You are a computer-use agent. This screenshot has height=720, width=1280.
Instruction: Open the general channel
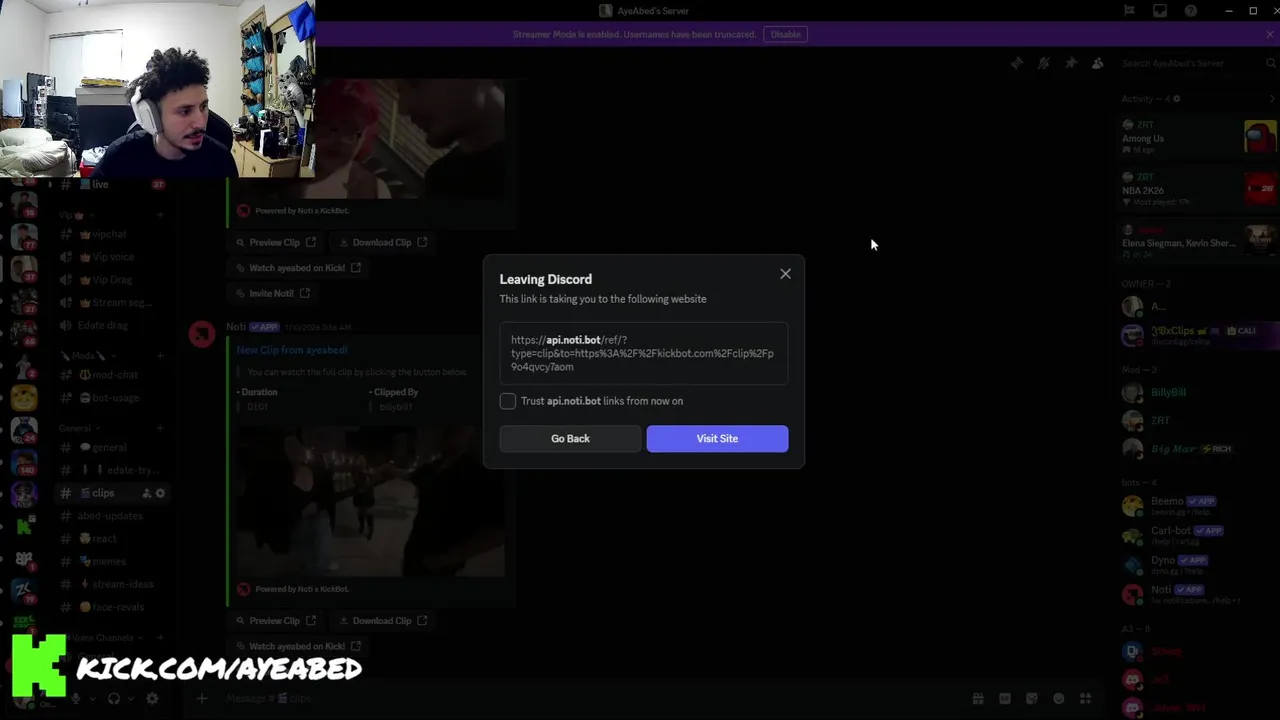click(x=110, y=447)
